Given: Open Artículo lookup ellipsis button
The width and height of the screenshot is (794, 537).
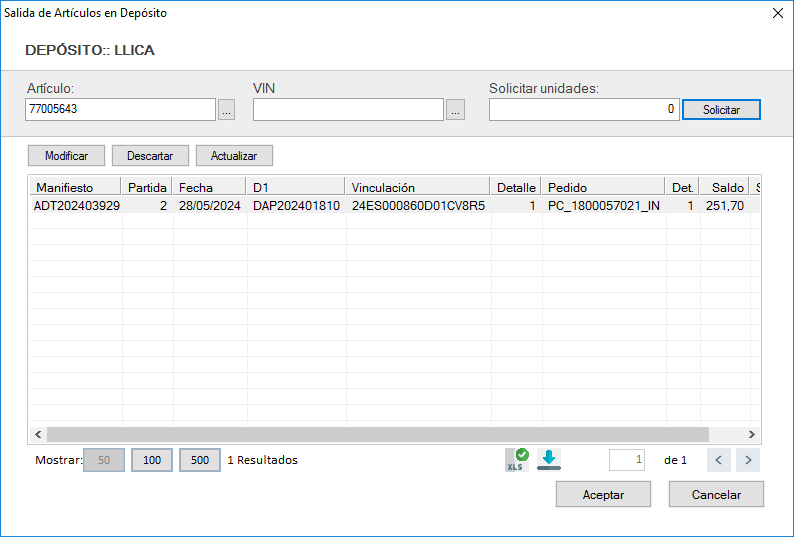Looking at the screenshot, I should point(227,110).
